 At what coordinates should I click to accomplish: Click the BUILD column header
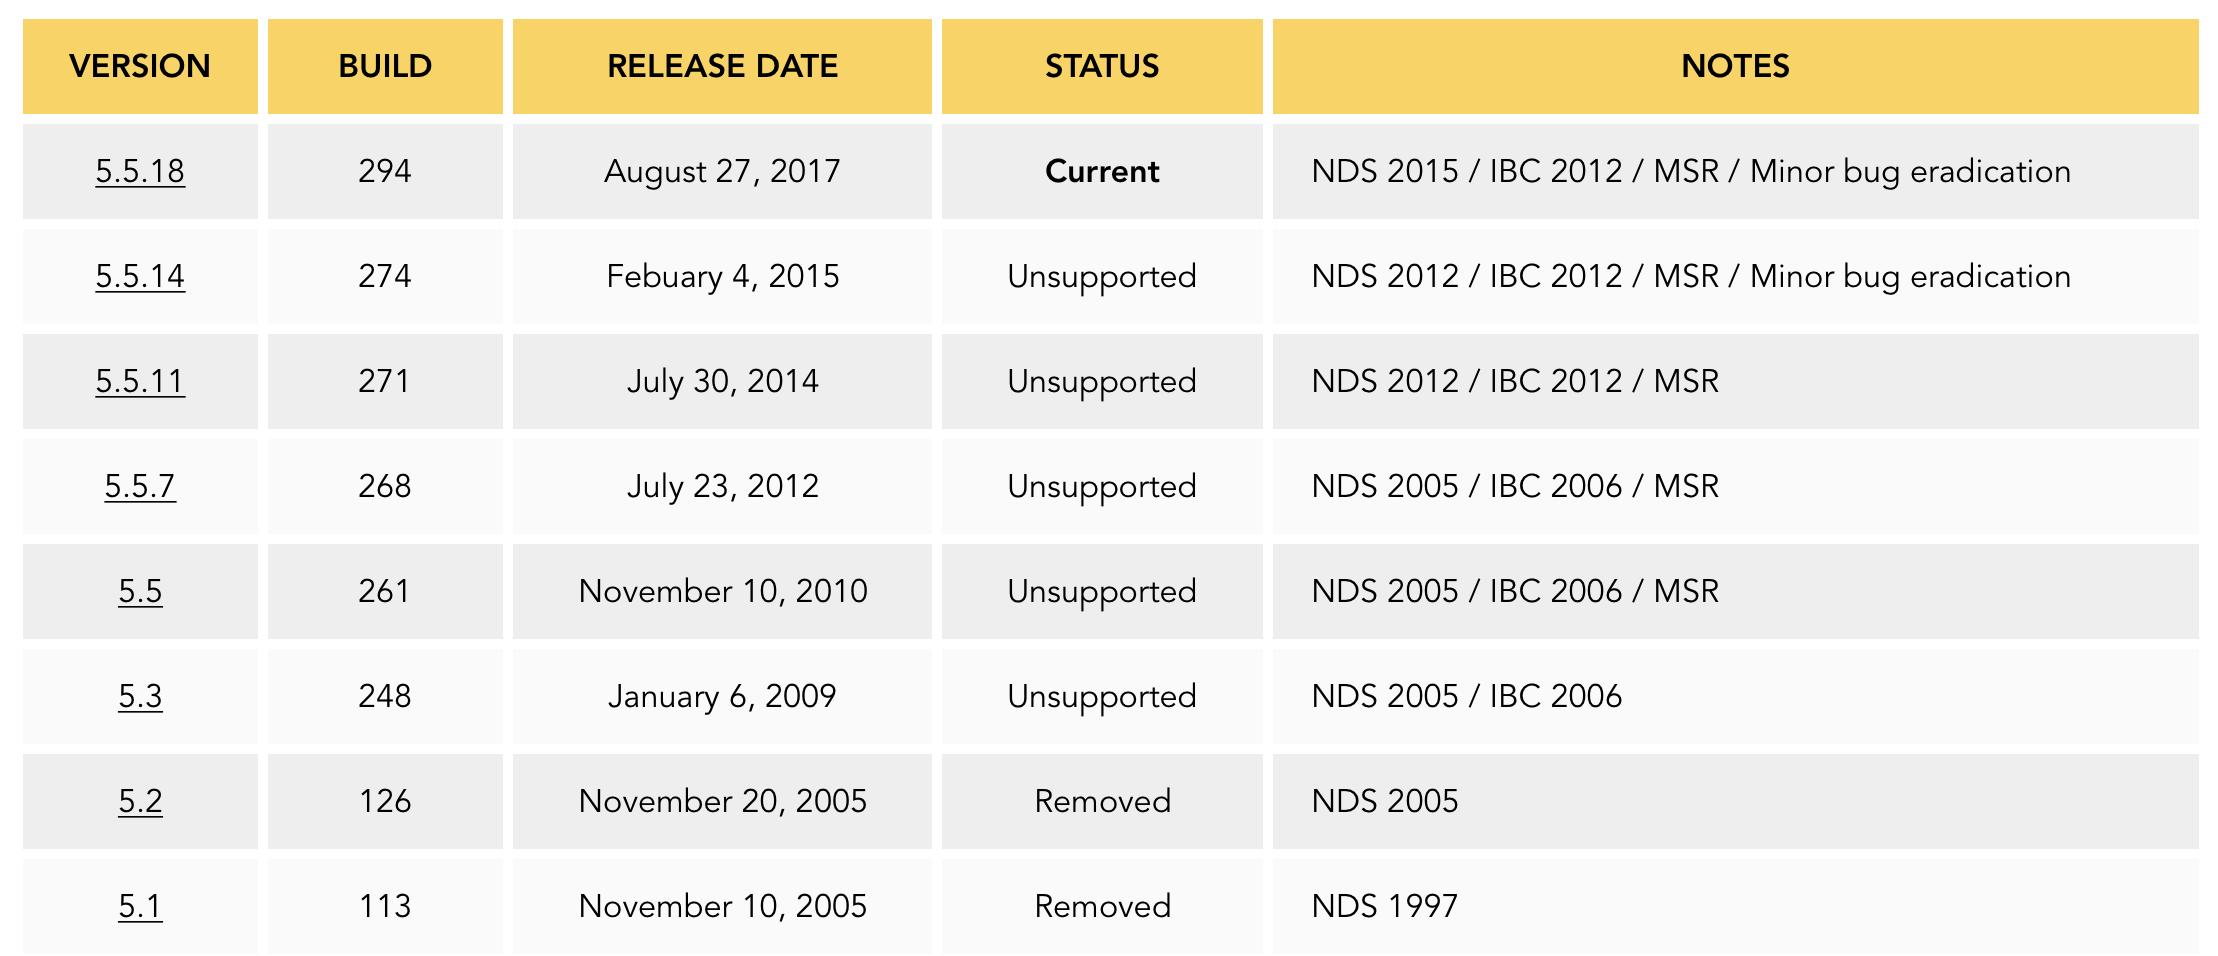pyautogui.click(x=385, y=66)
